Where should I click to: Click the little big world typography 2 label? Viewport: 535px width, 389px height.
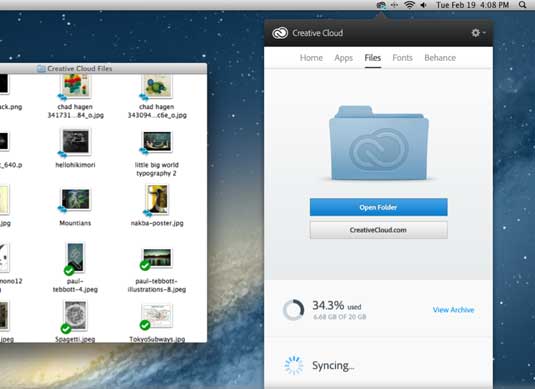(x=157, y=169)
